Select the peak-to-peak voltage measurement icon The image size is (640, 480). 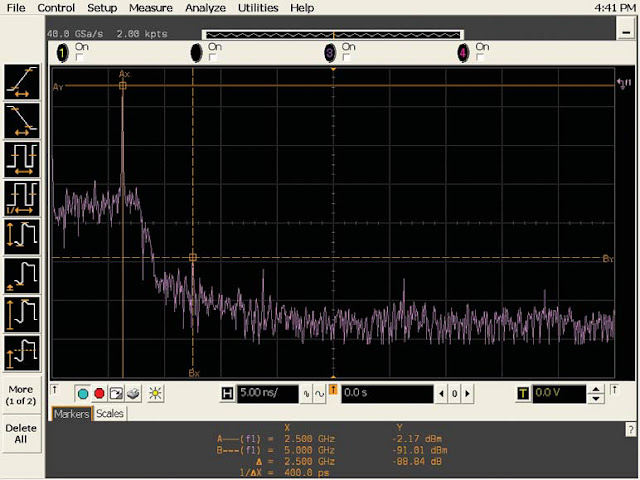(x=22, y=237)
